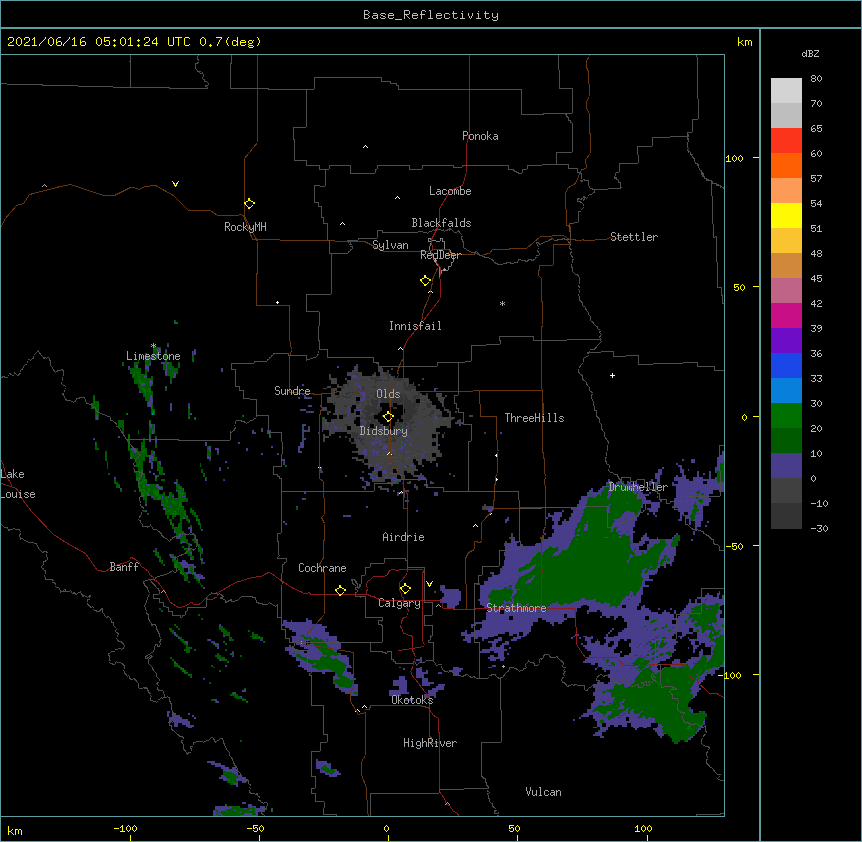Pick the purple 36-39 dBZ legend swatch

tap(786, 341)
